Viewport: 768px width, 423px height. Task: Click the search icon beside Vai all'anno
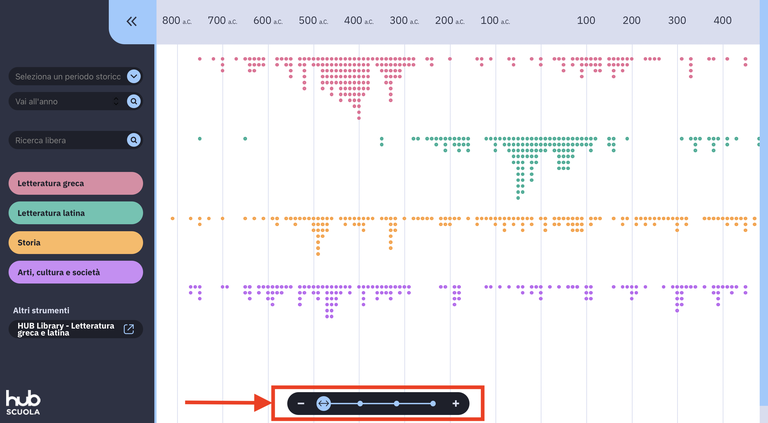134,101
